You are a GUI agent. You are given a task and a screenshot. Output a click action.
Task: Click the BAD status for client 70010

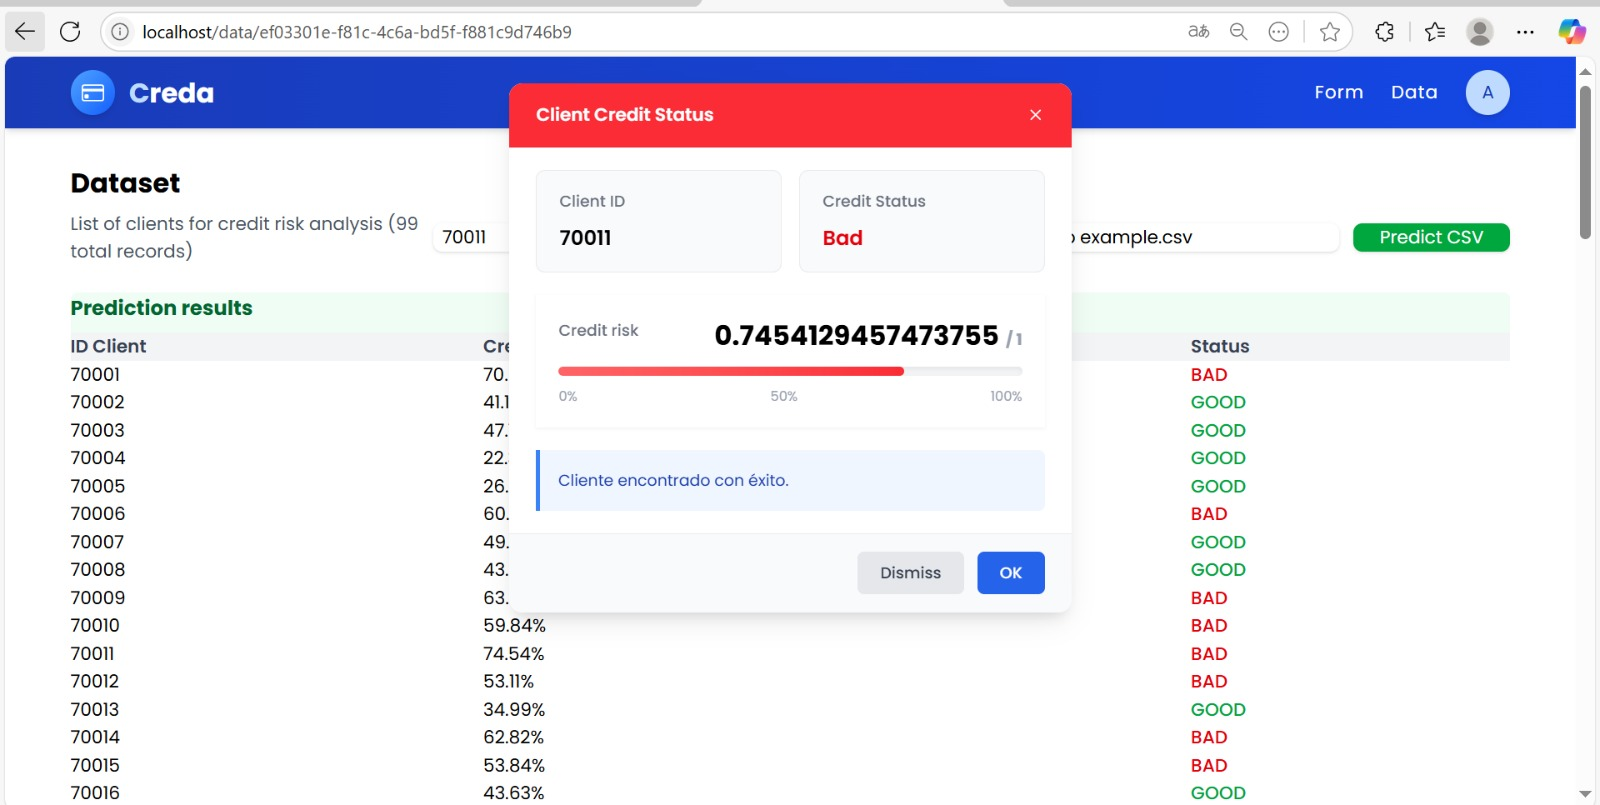click(1209, 625)
